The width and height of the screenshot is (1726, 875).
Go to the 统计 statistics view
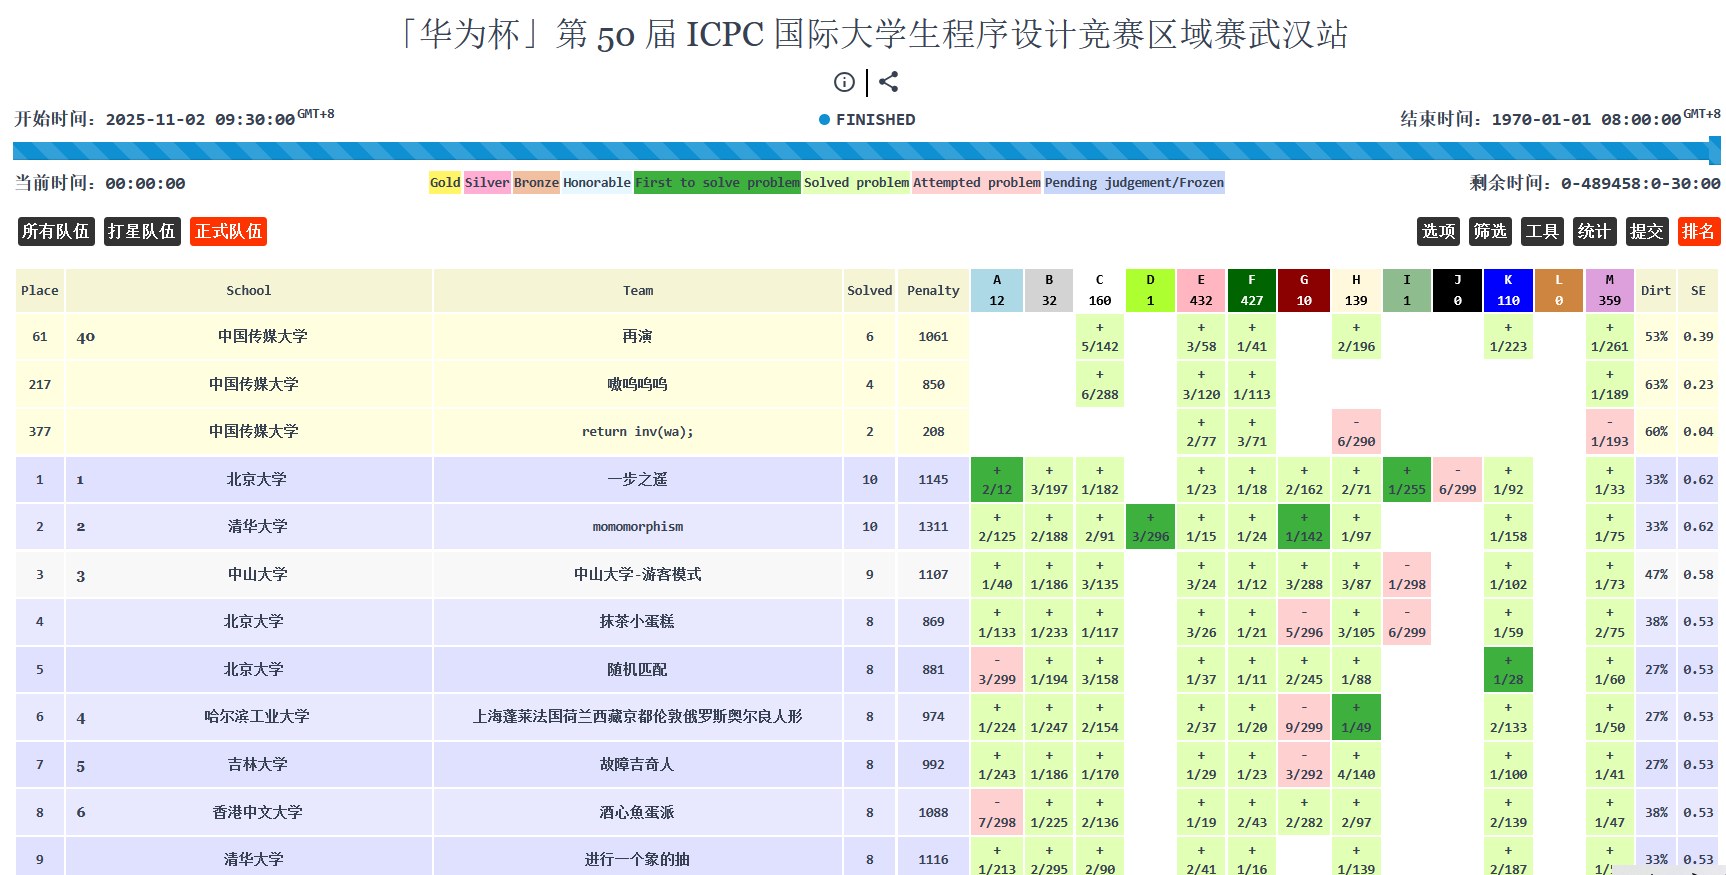[1593, 231]
